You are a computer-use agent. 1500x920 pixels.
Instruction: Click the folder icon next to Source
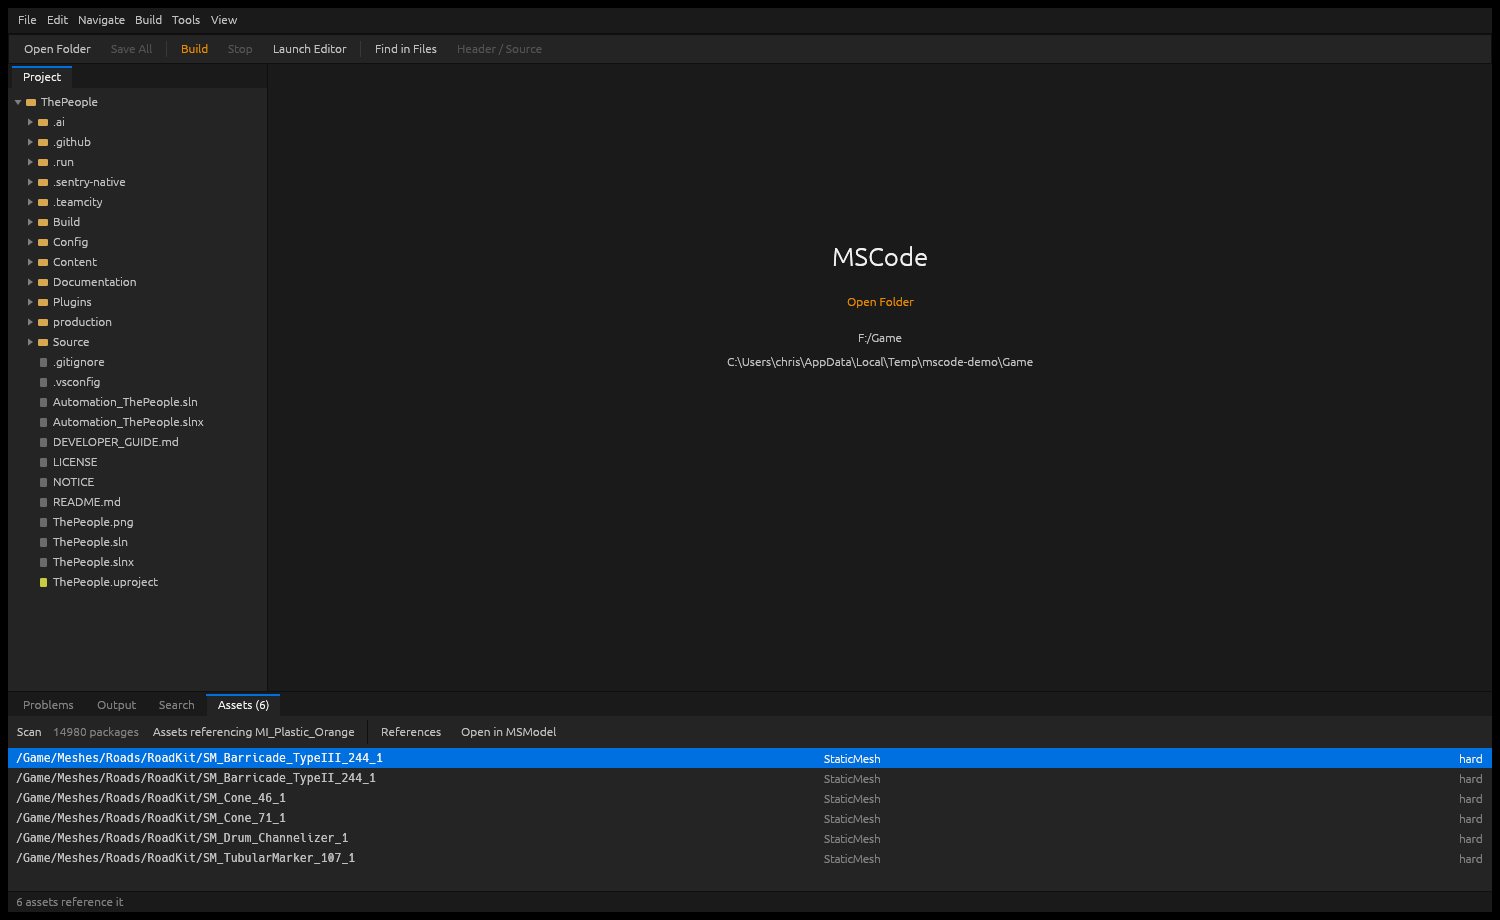(43, 342)
